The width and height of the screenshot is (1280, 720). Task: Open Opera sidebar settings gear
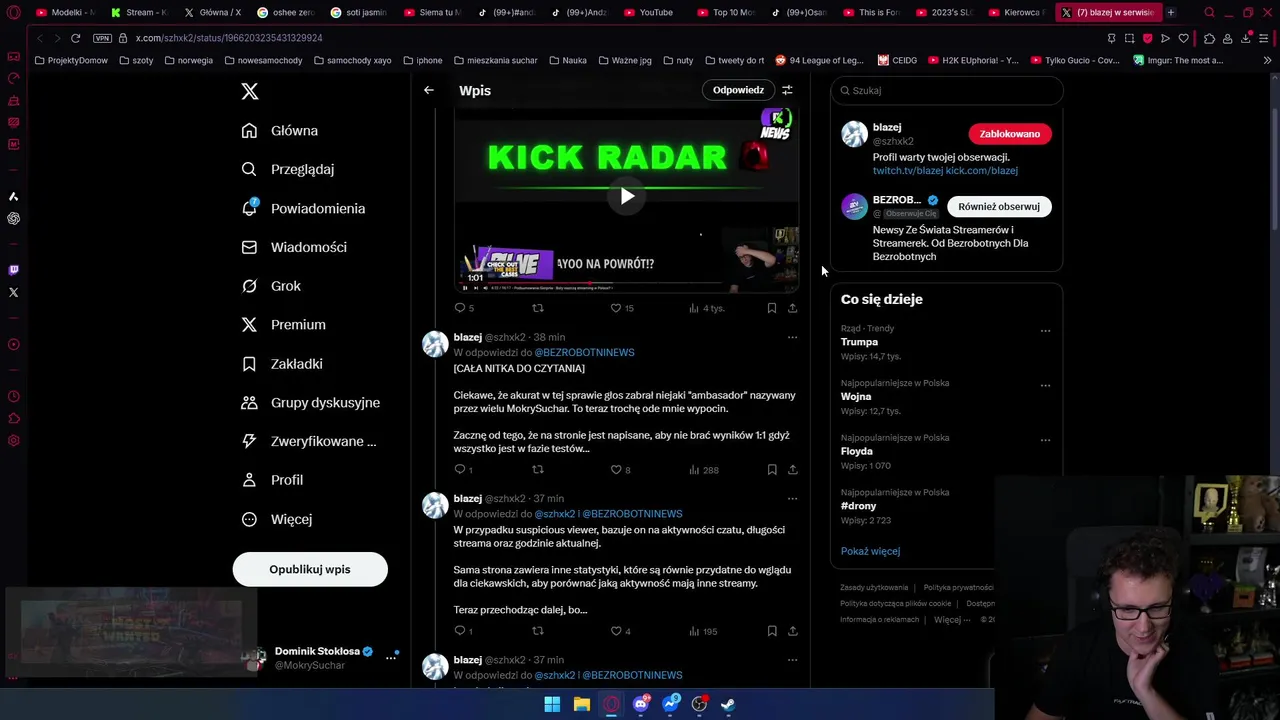tap(13, 441)
